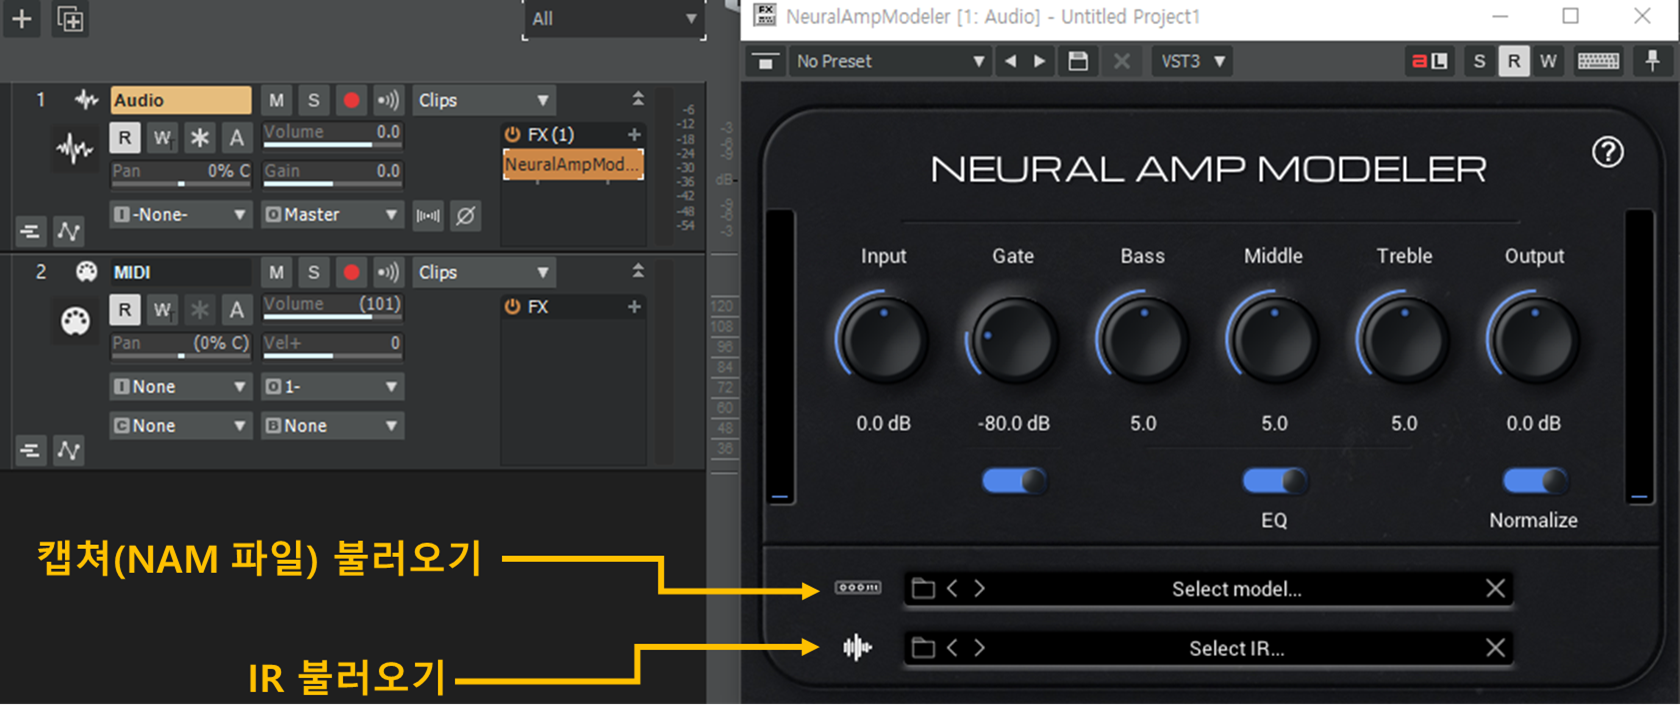Click the MIDI track automation lanes icon

[68, 450]
